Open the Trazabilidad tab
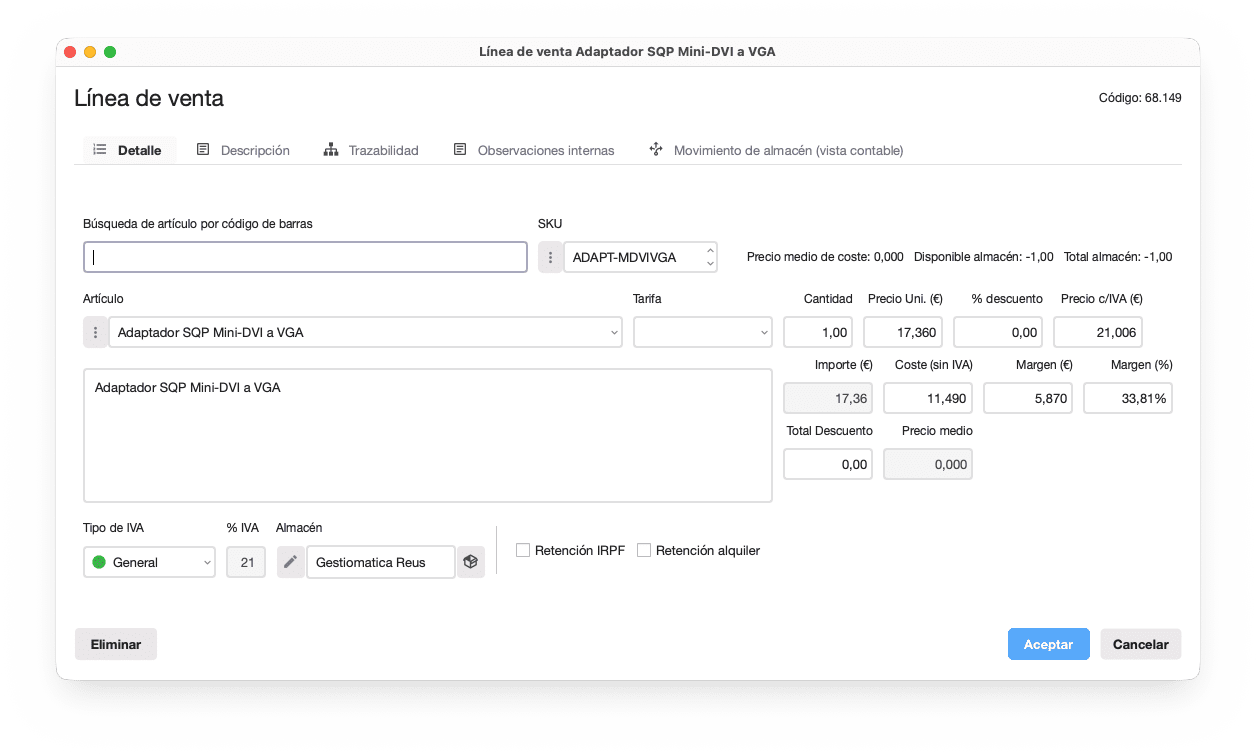 point(371,150)
